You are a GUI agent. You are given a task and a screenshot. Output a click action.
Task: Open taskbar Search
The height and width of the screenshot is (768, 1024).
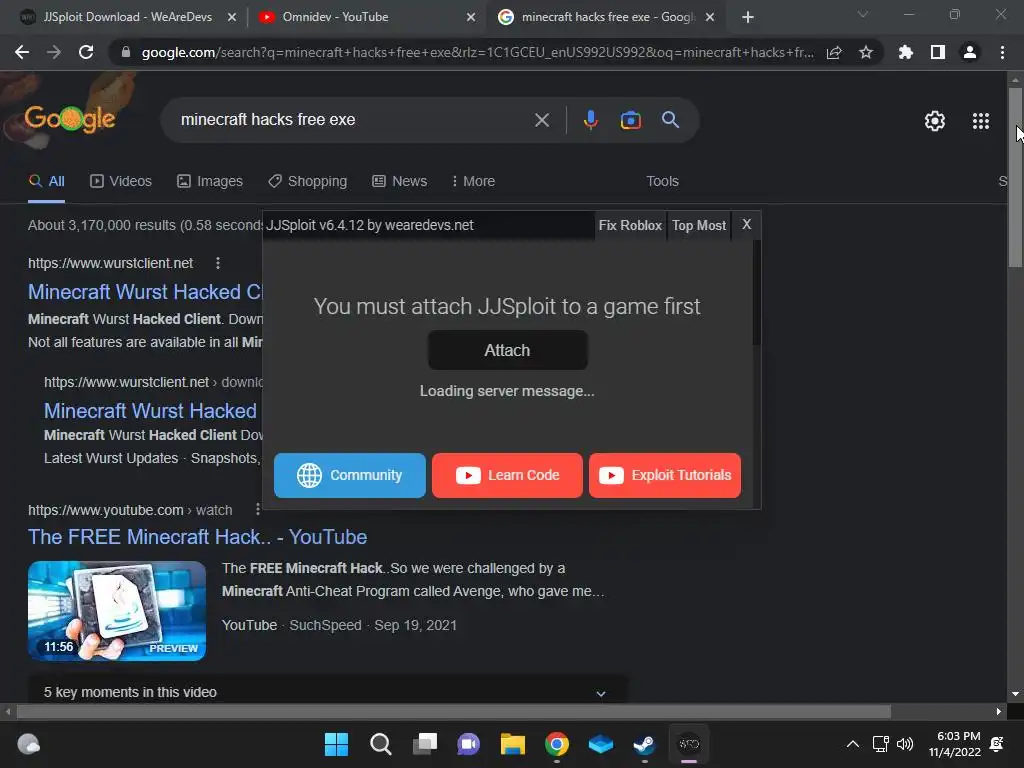[x=381, y=744]
